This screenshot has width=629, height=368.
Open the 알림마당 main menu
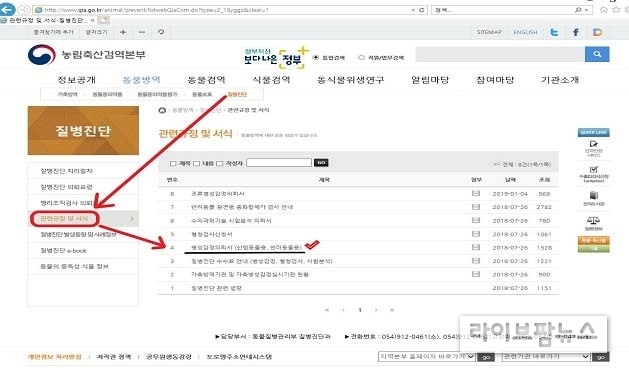(x=430, y=80)
